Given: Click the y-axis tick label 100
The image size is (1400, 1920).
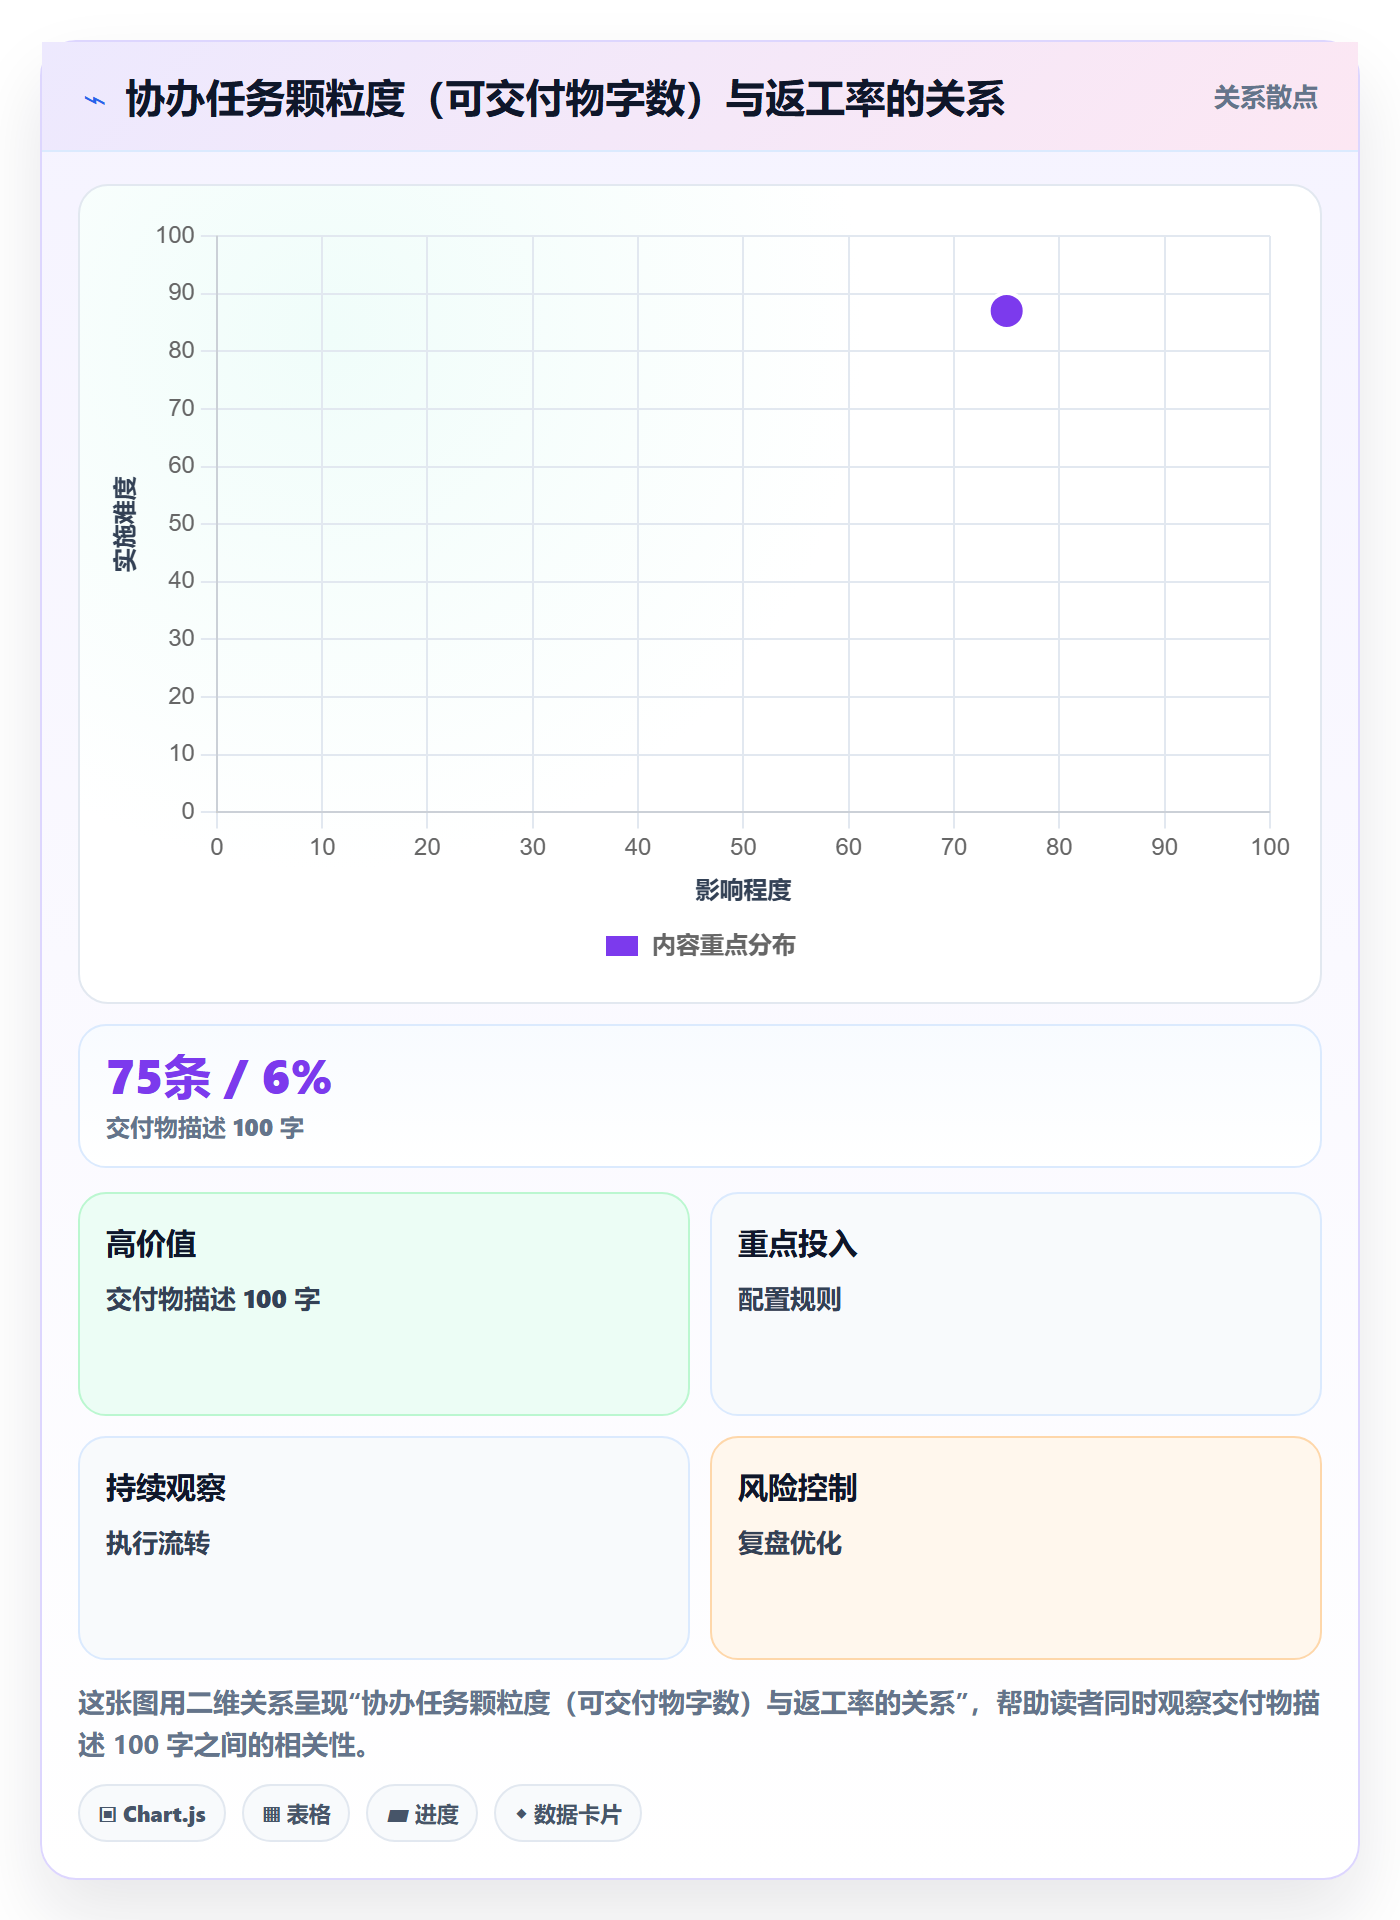Looking at the screenshot, I should [175, 235].
